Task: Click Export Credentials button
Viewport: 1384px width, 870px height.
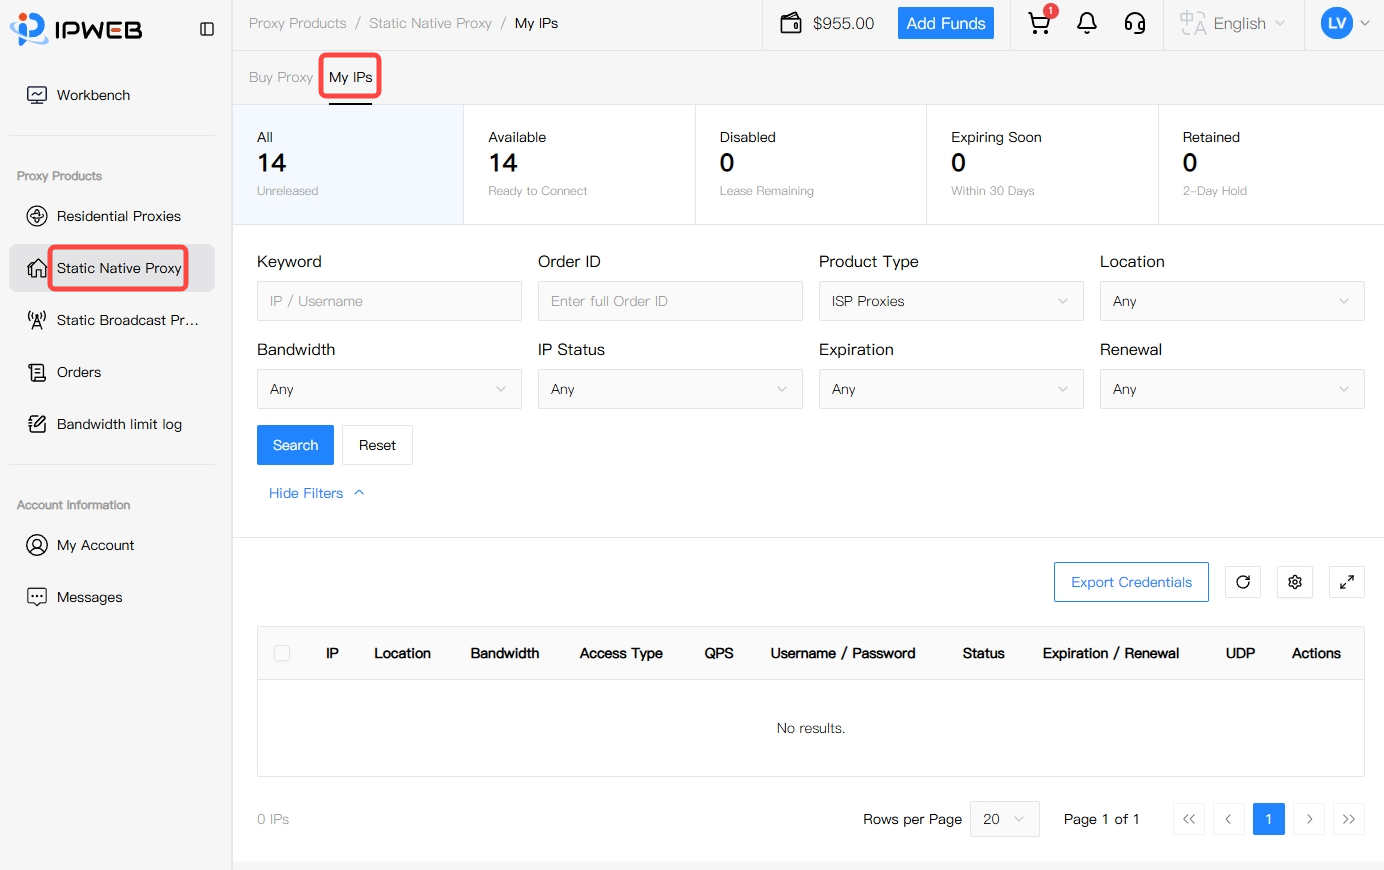Action: pyautogui.click(x=1131, y=582)
